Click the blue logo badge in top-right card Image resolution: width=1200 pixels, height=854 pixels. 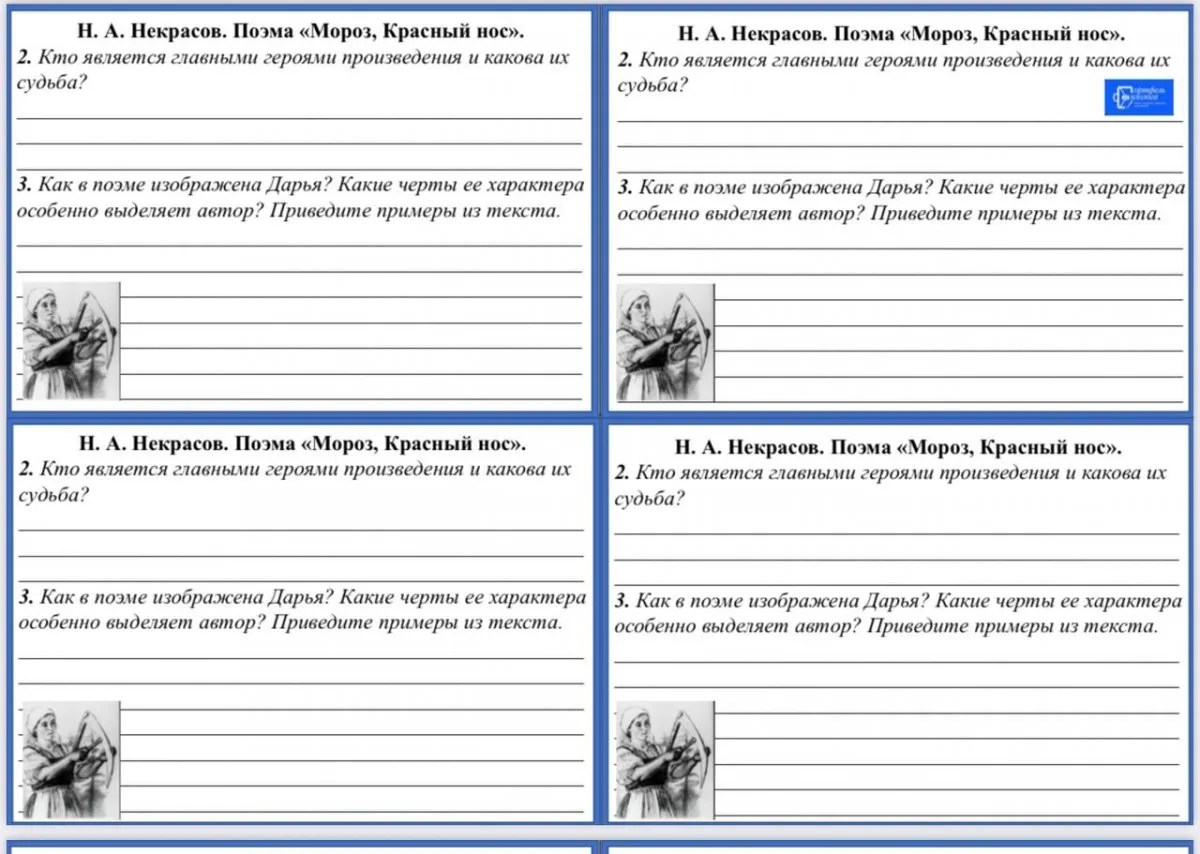(x=1138, y=98)
